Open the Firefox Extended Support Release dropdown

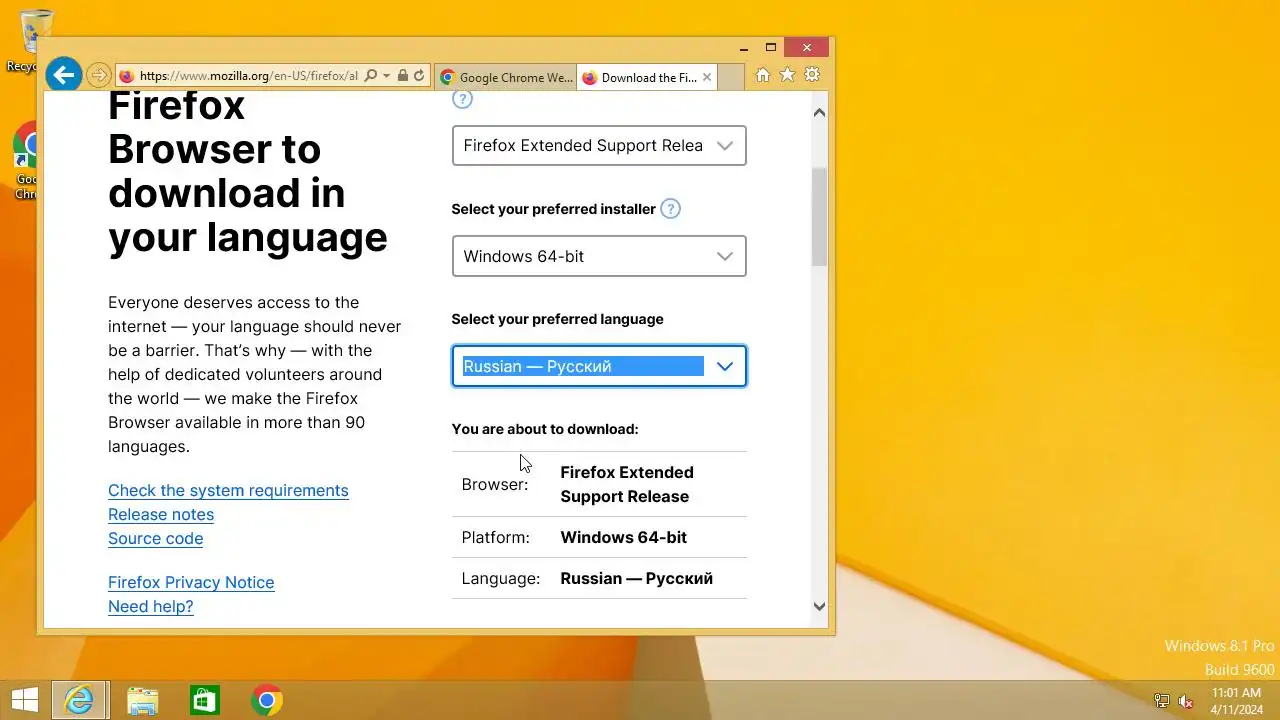point(599,146)
